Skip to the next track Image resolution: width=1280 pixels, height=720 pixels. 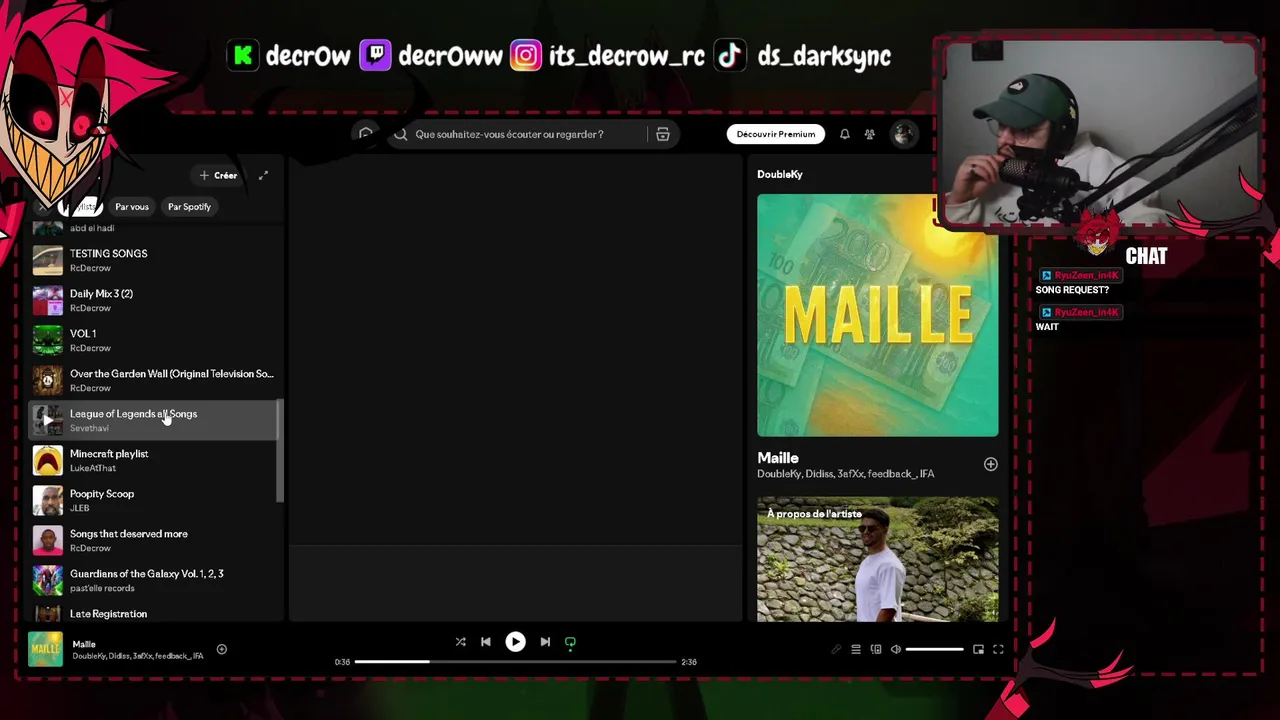tap(545, 642)
